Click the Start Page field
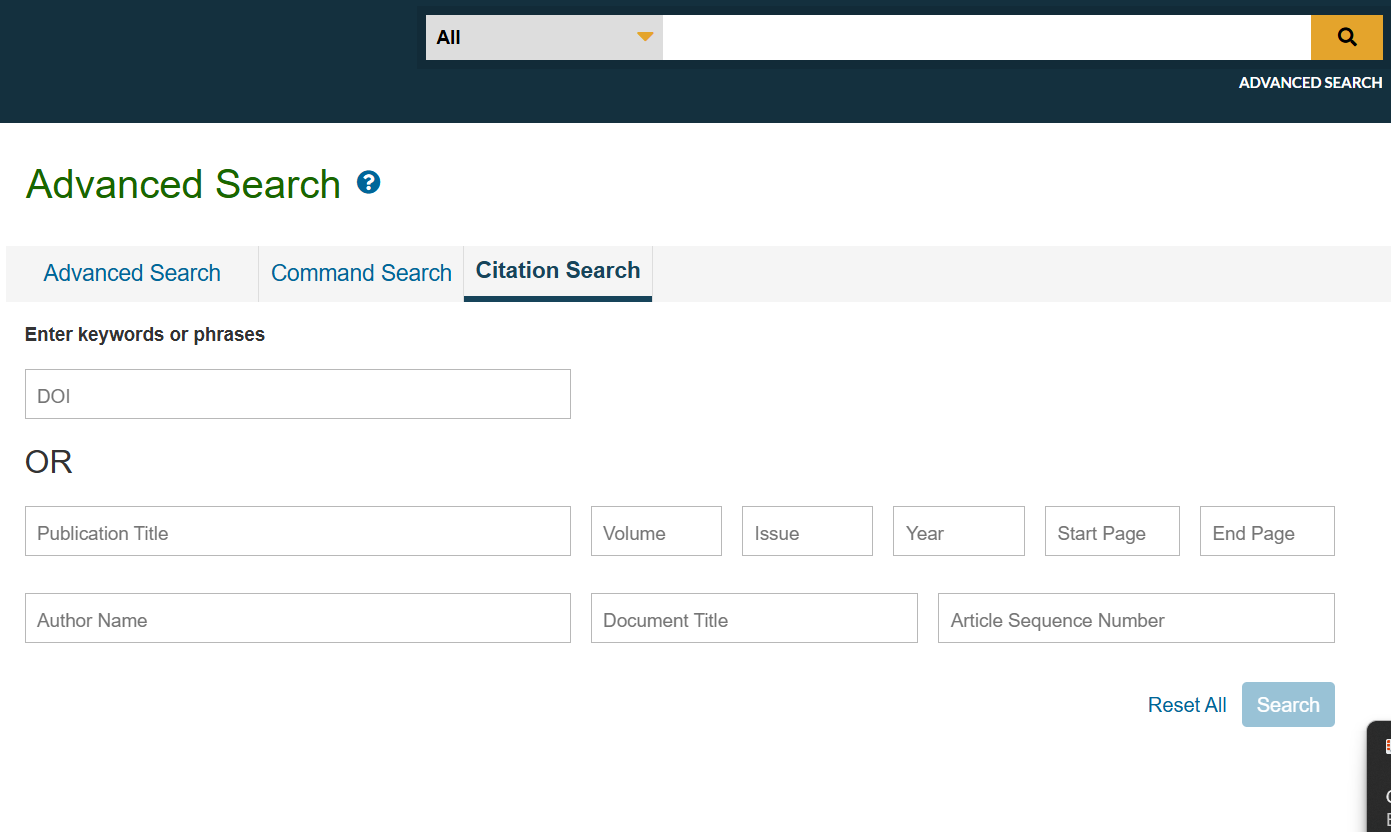 pyautogui.click(x=1112, y=531)
